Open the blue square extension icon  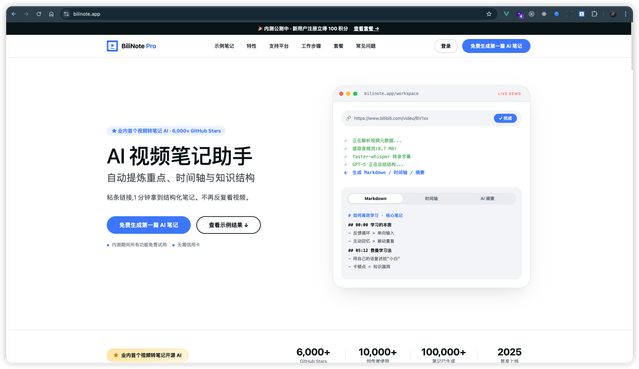pyautogui.click(x=582, y=14)
